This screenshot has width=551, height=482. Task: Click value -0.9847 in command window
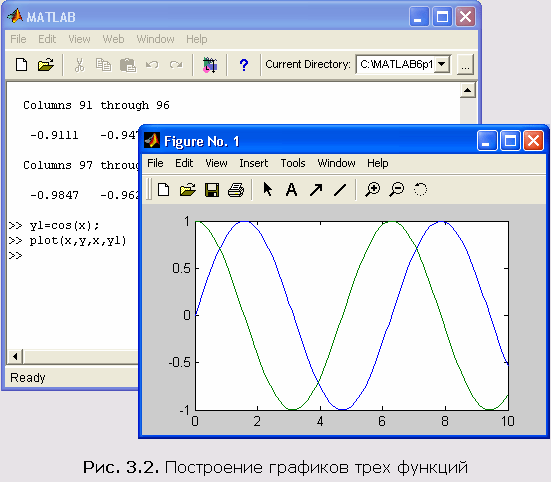[54, 195]
